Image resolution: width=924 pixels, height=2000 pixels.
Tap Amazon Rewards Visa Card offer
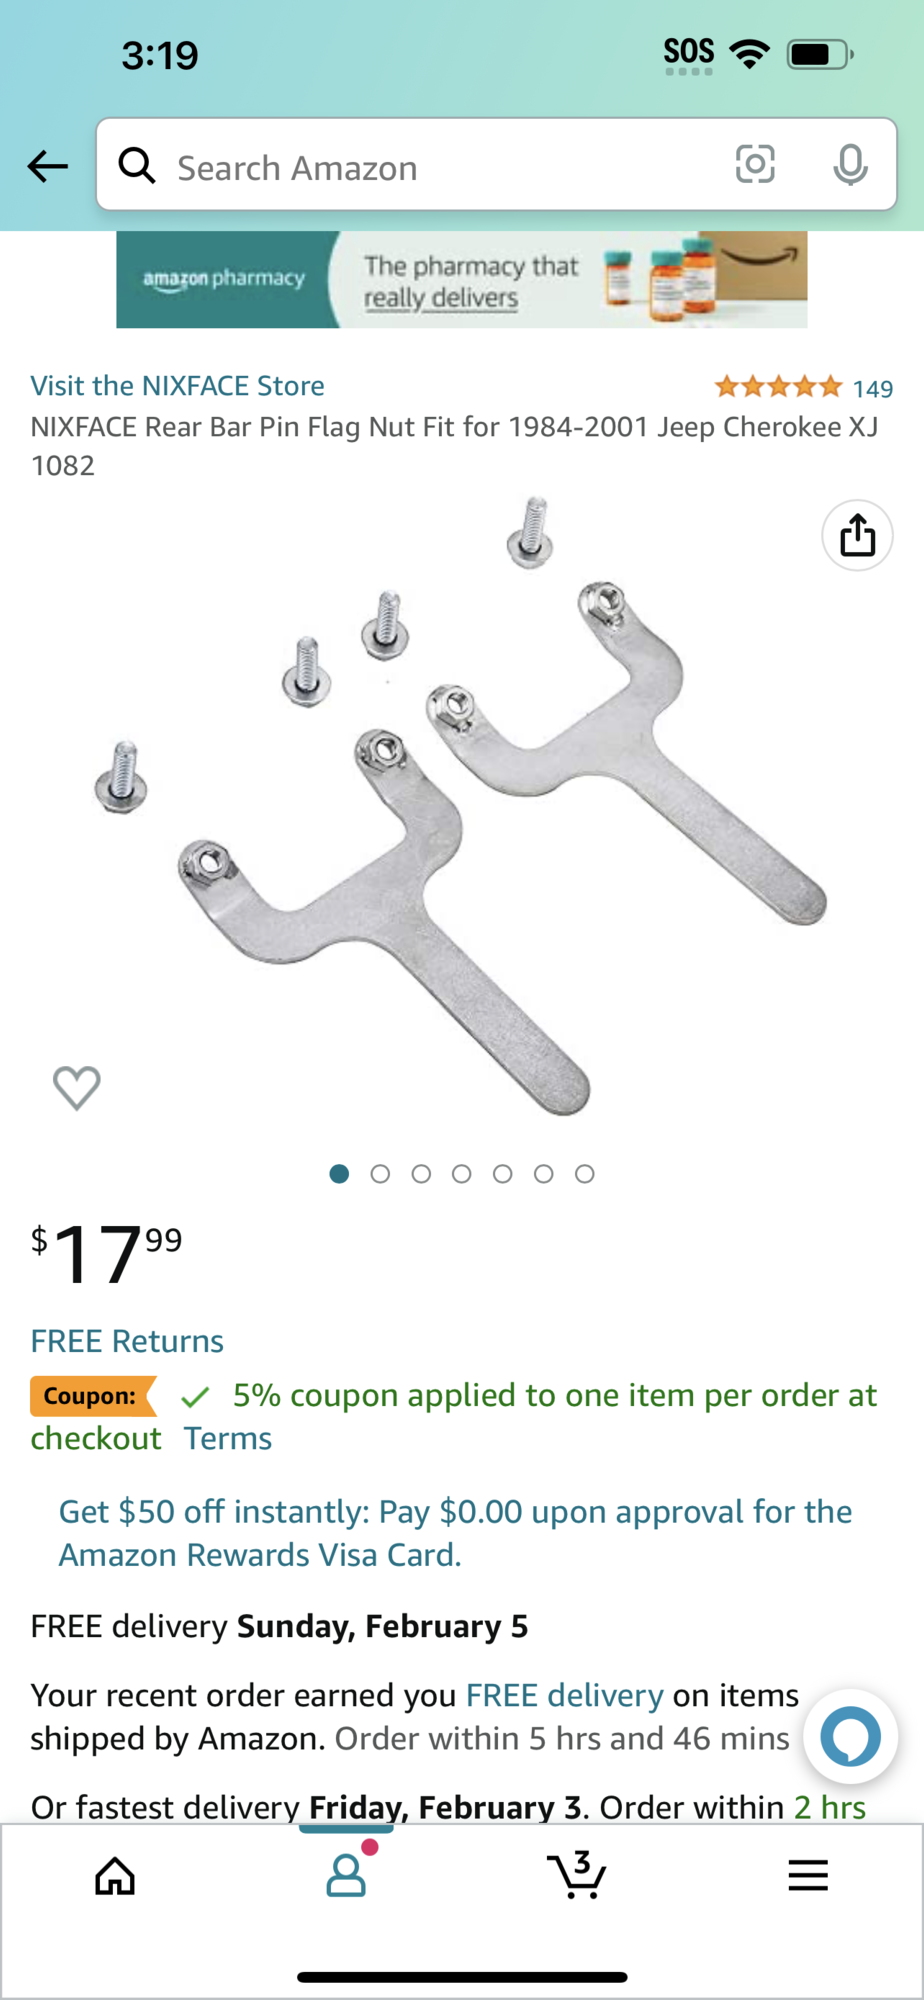pyautogui.click(x=455, y=1533)
